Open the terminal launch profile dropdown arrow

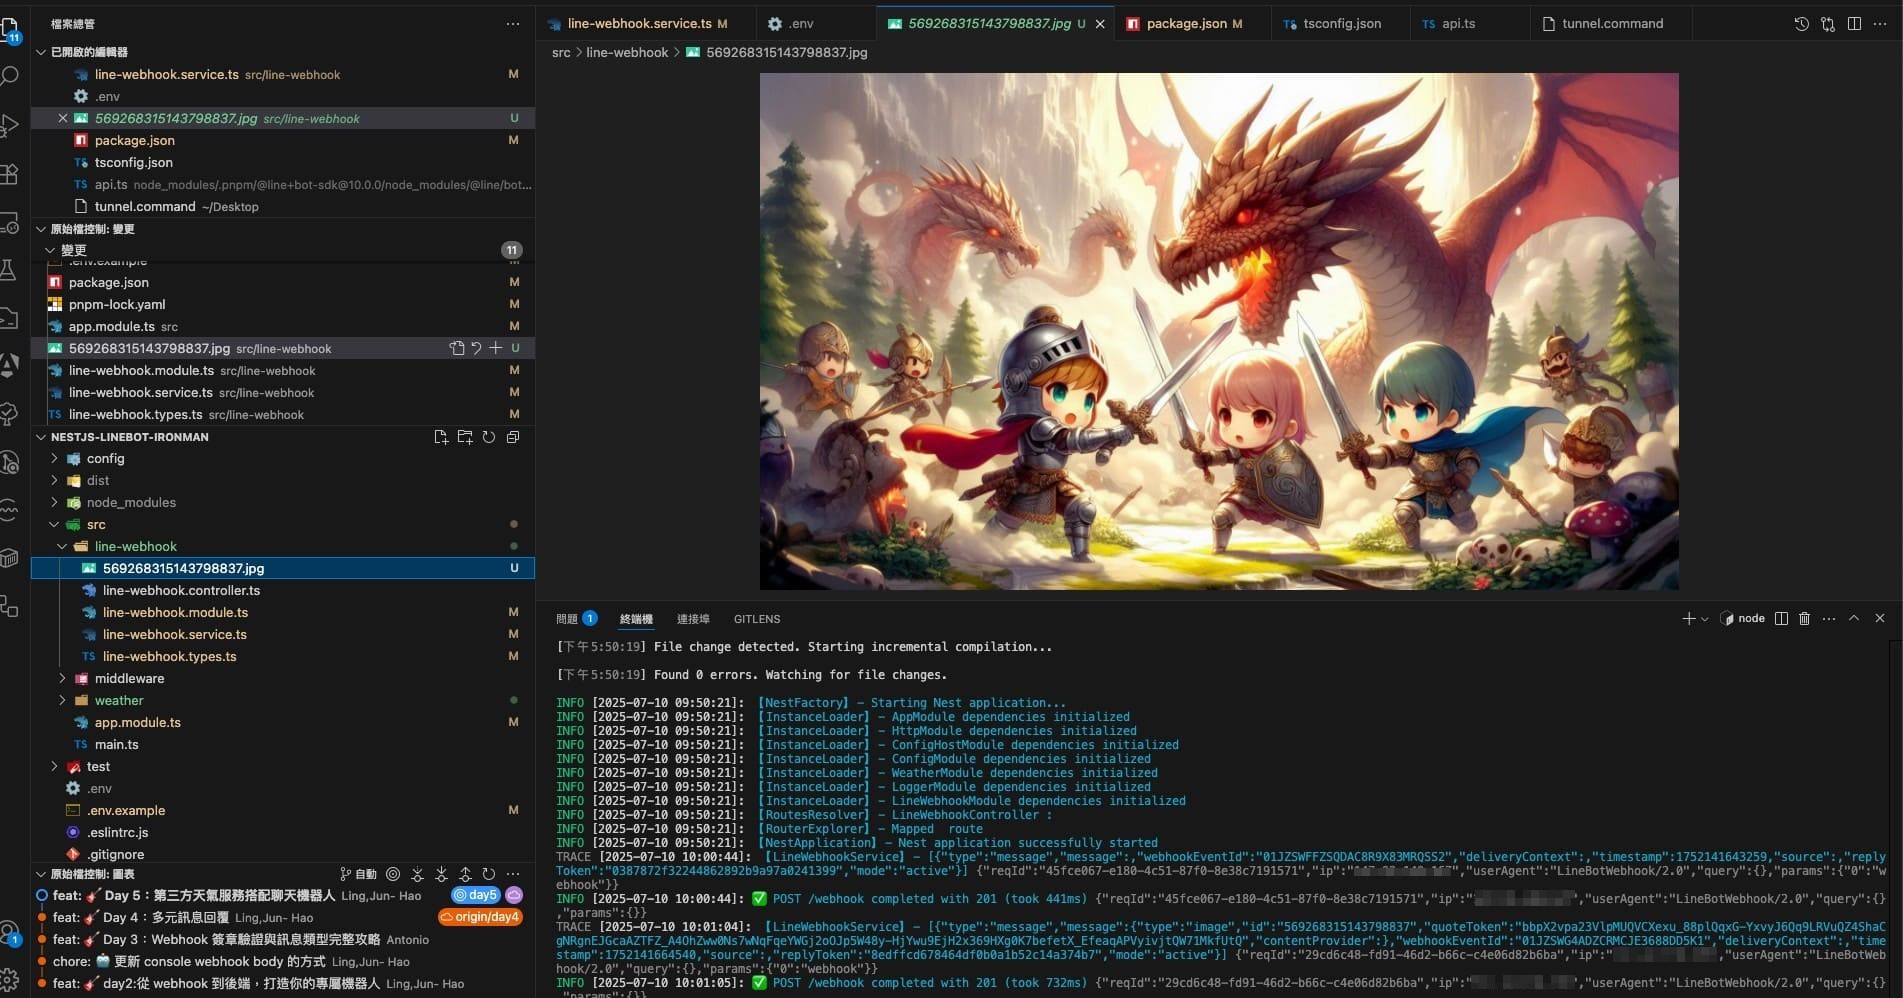click(x=1704, y=619)
